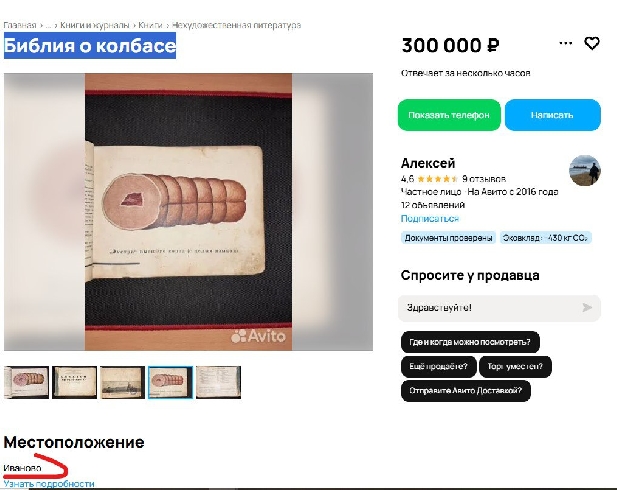Select 'Ещё продаёте?' quick question

(x=438, y=366)
